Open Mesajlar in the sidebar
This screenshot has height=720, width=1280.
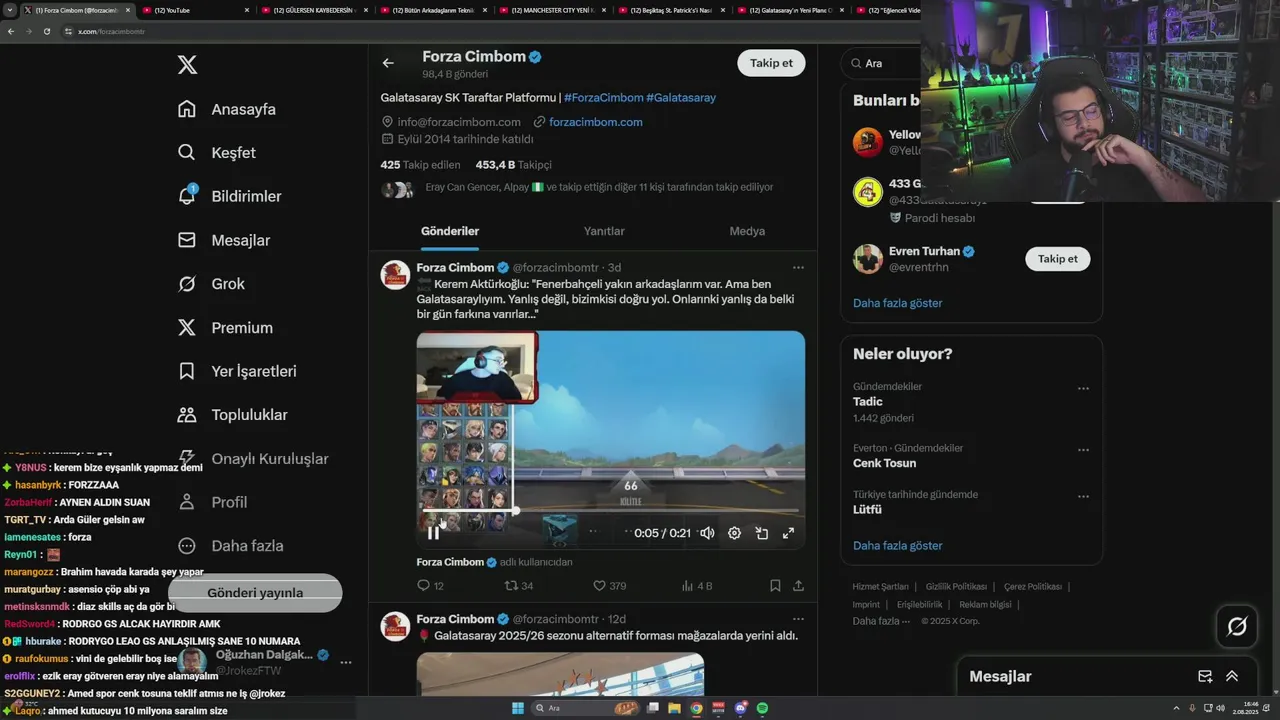[x=223, y=240]
